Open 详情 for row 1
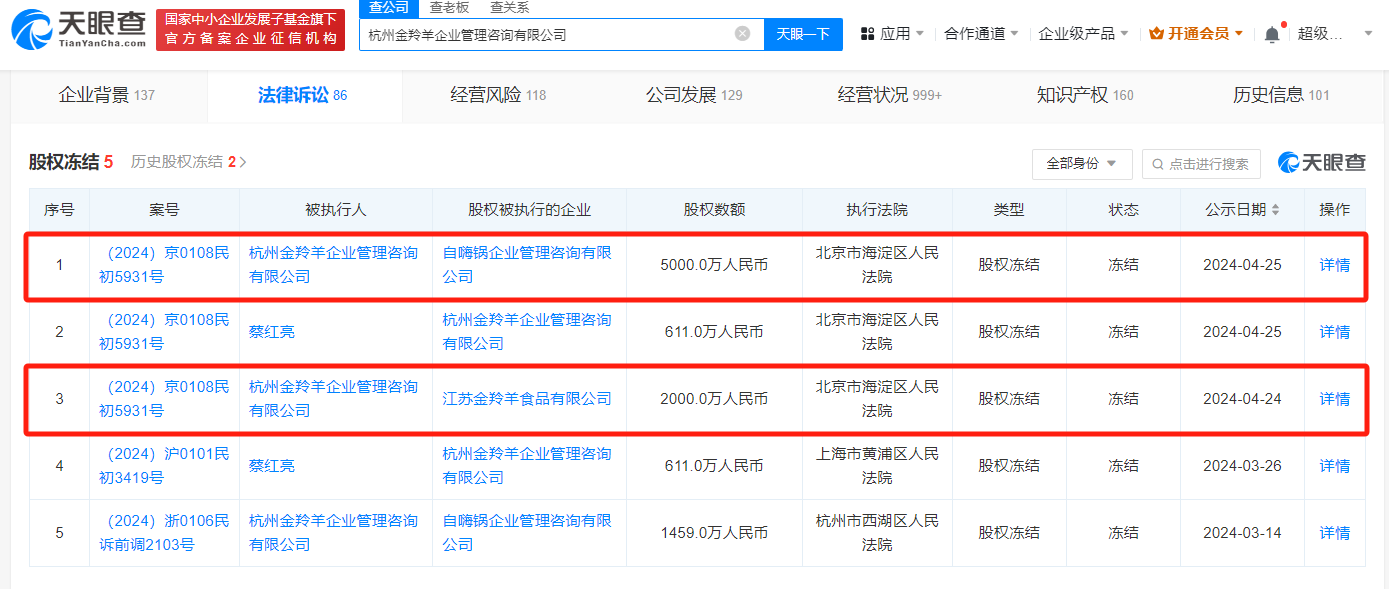Viewport: 1389px width, 589px height. point(1335,265)
